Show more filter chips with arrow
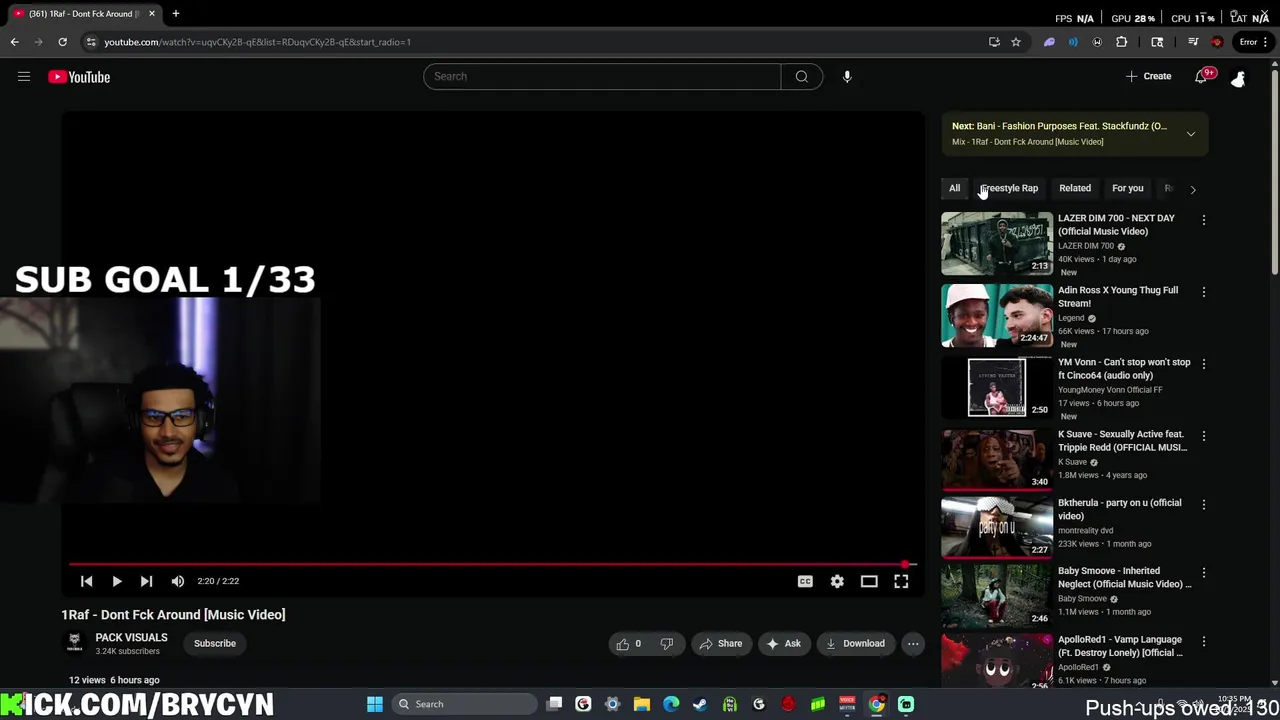 click(x=1192, y=189)
